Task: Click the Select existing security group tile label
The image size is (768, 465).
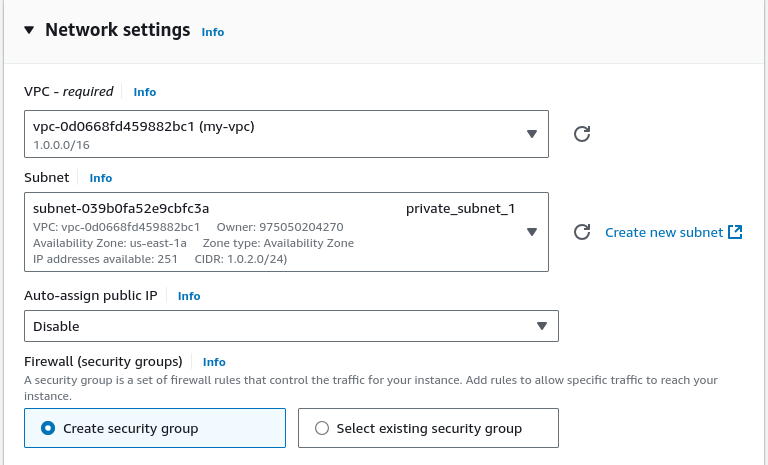Action: [x=429, y=429]
